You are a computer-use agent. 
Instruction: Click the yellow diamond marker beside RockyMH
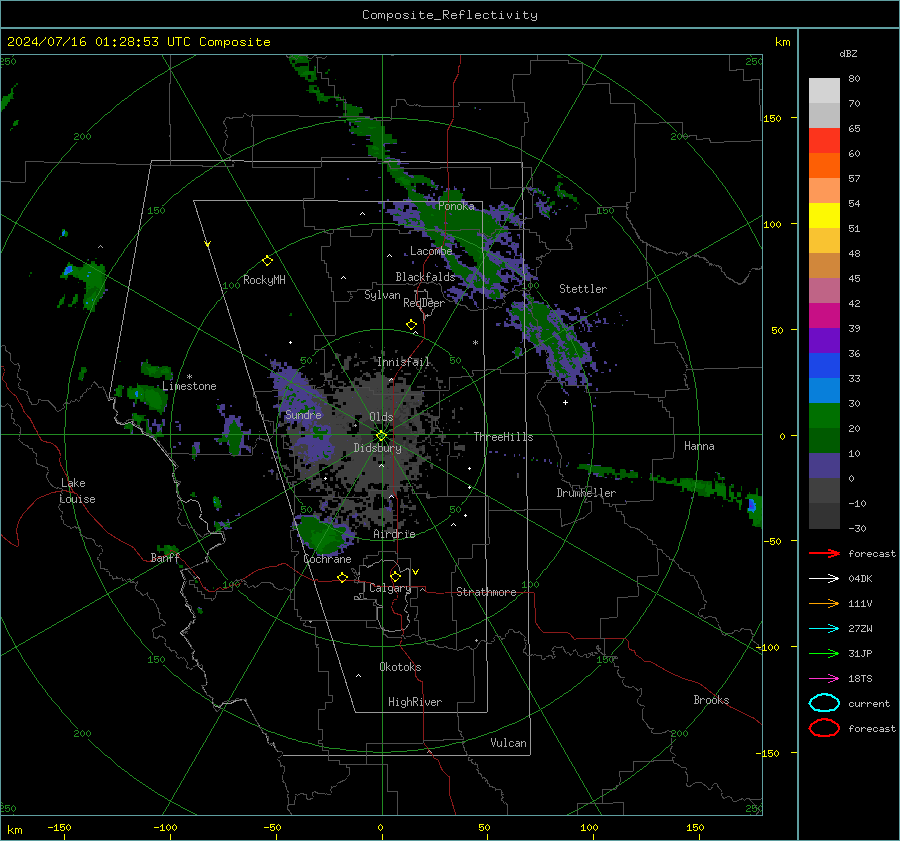click(267, 261)
